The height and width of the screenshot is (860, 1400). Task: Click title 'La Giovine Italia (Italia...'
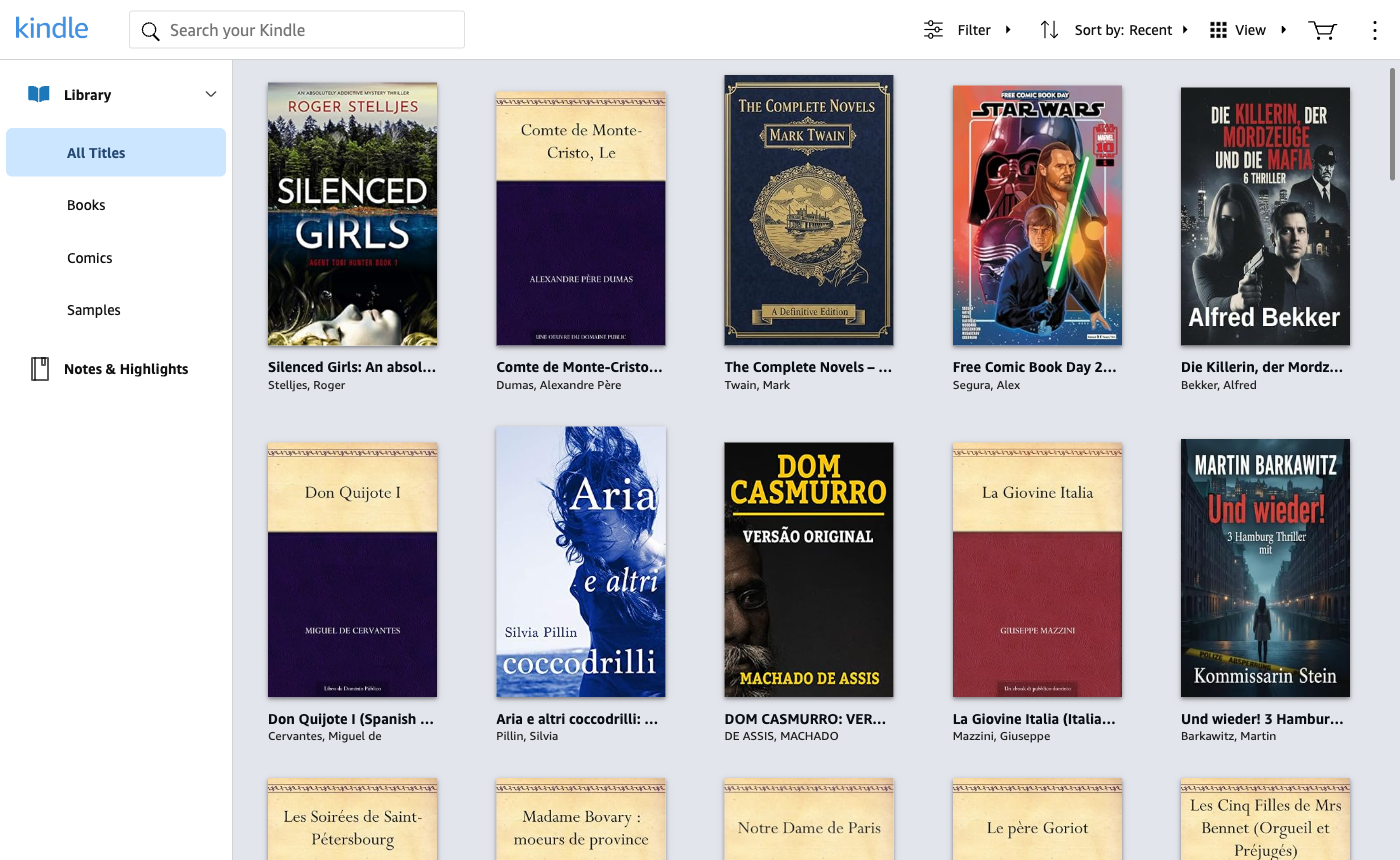pos(1034,719)
